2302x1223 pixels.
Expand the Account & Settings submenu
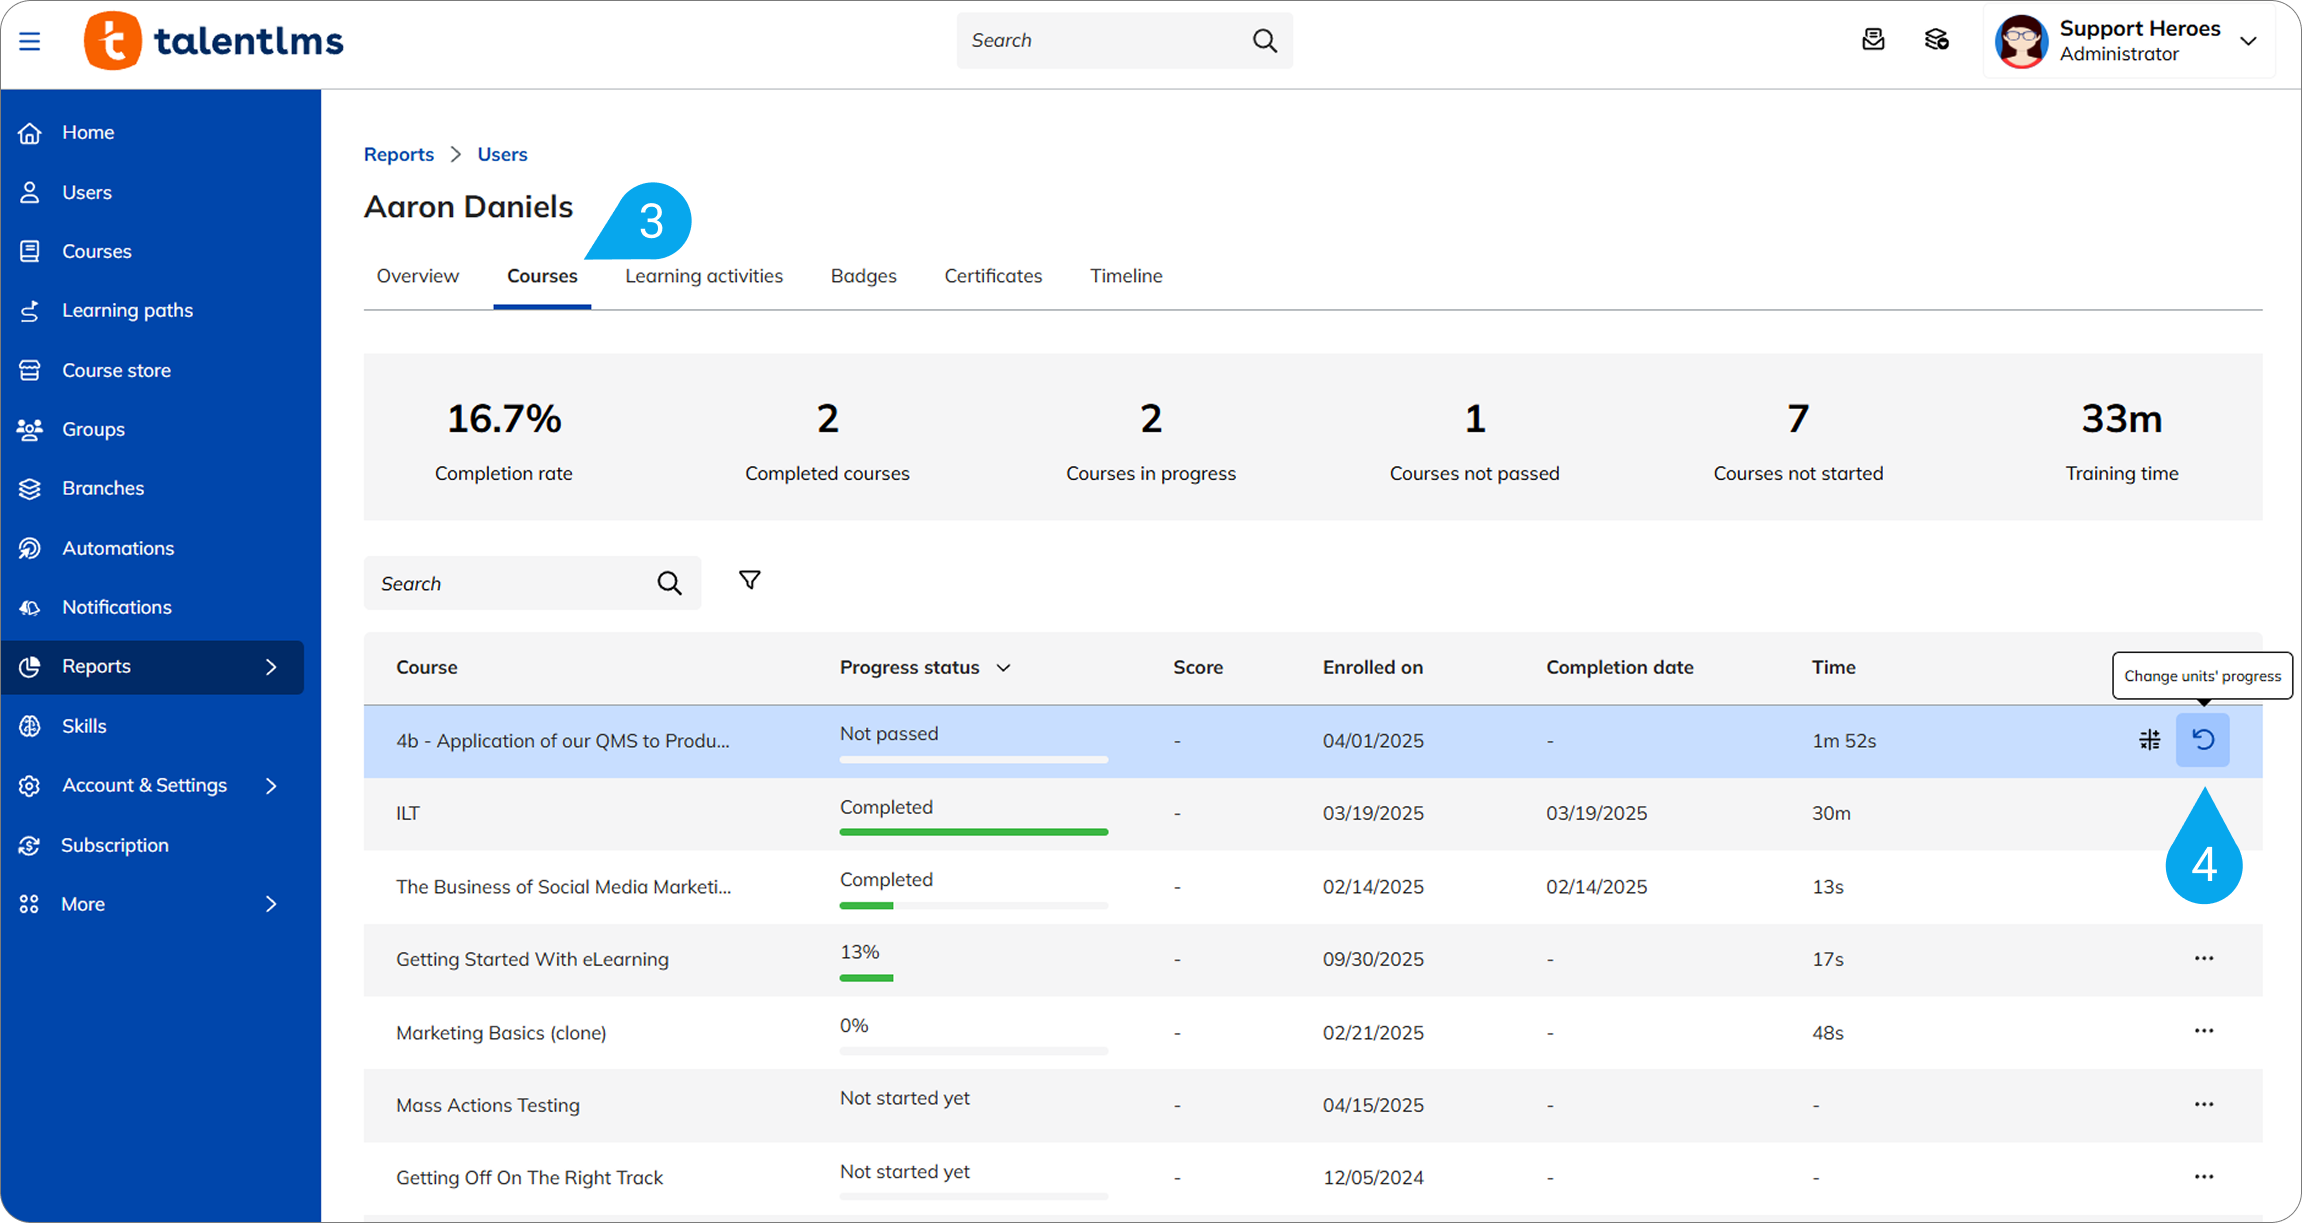[271, 786]
